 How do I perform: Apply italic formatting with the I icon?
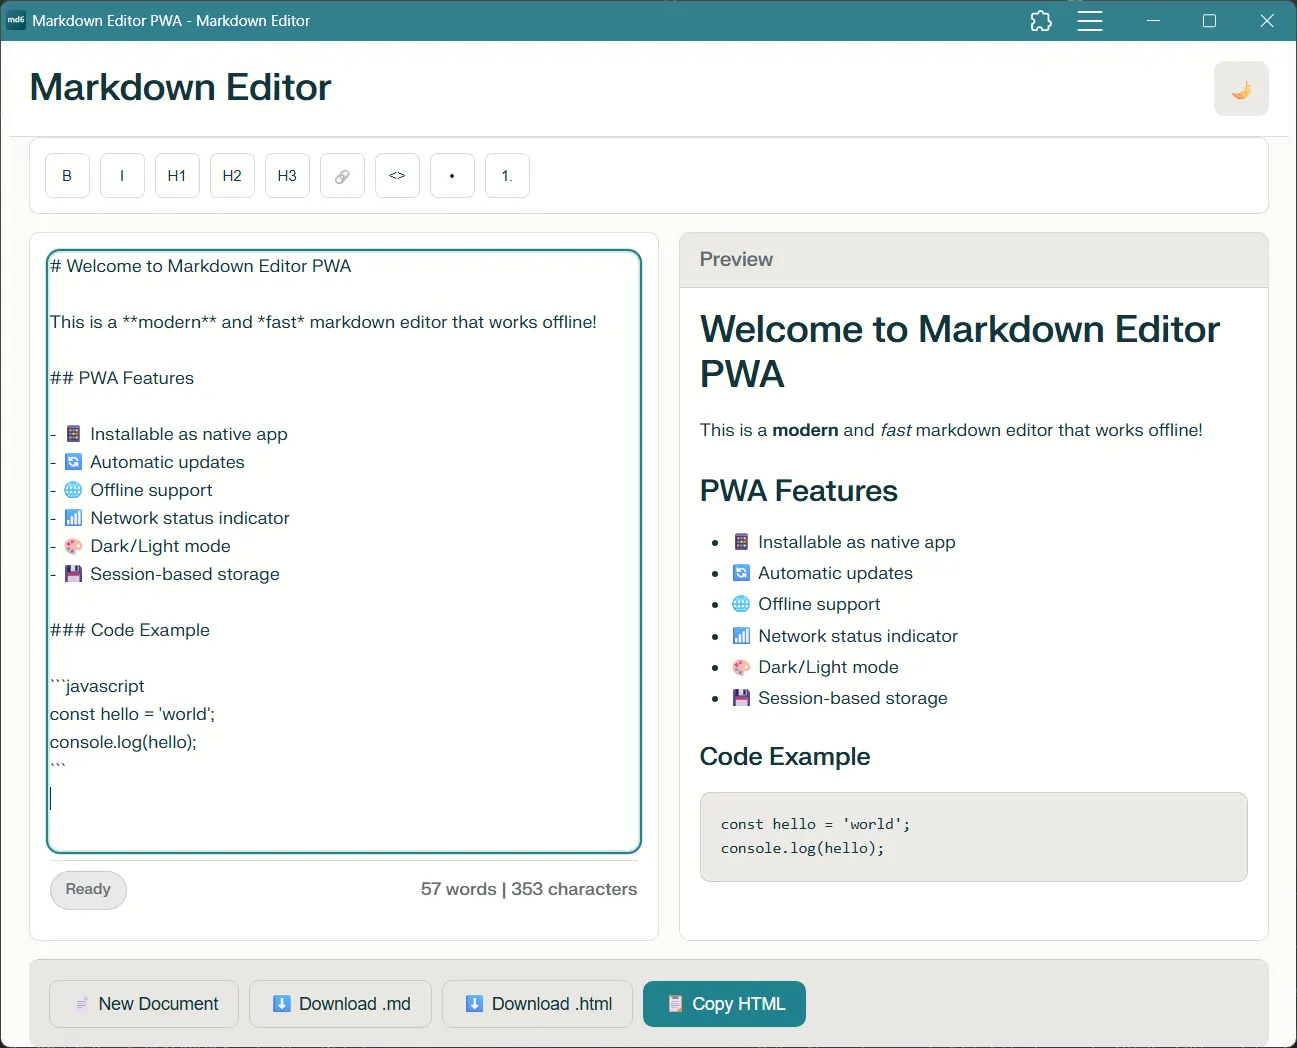coord(122,175)
